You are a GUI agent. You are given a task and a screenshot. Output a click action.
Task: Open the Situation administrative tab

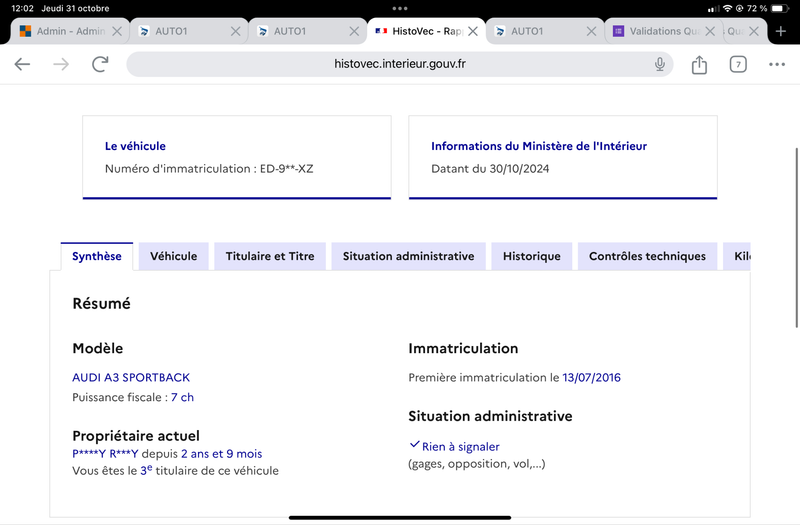pos(408,256)
